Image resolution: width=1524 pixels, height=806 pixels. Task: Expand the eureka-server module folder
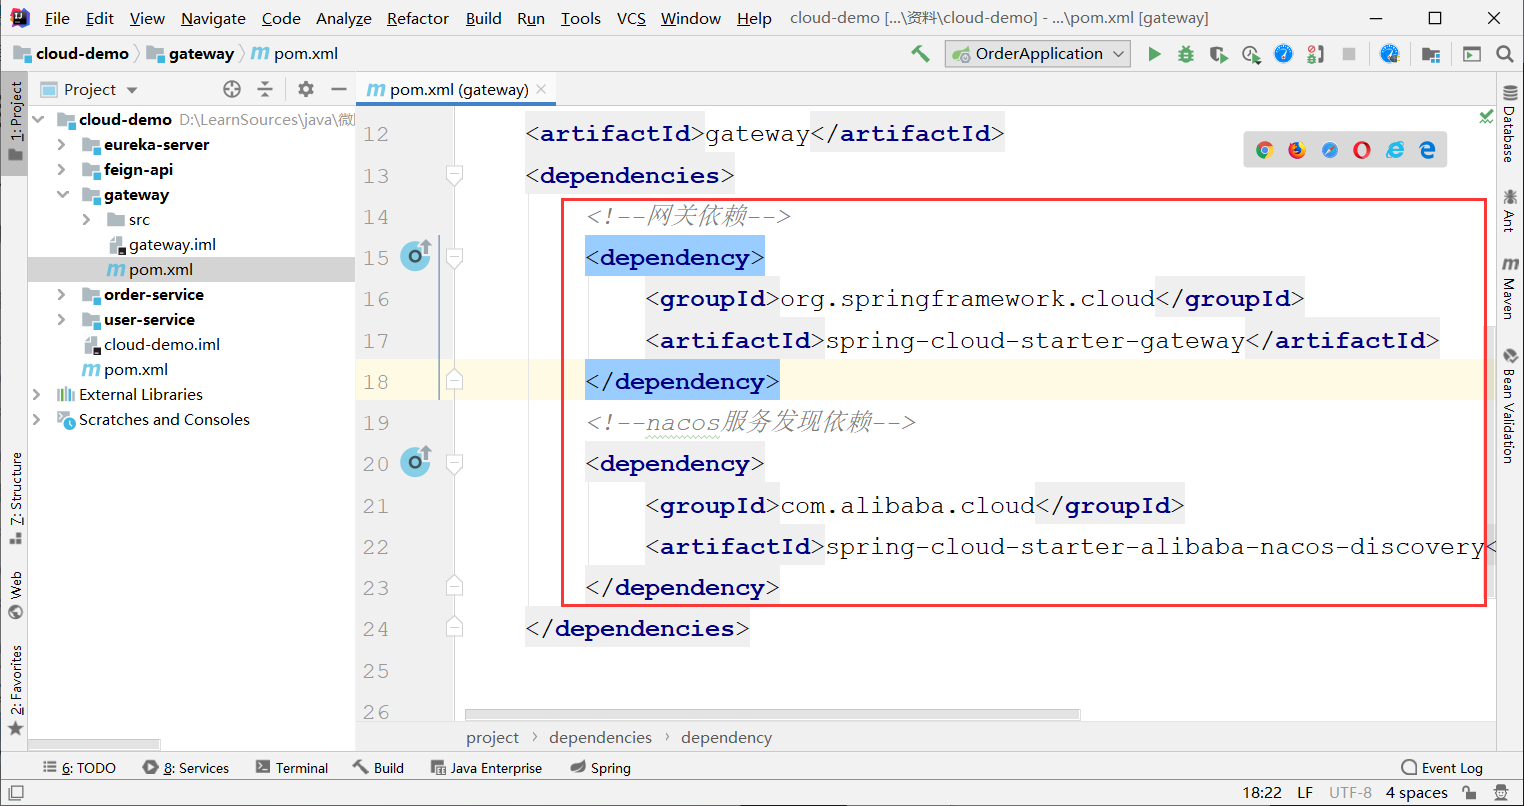62,144
